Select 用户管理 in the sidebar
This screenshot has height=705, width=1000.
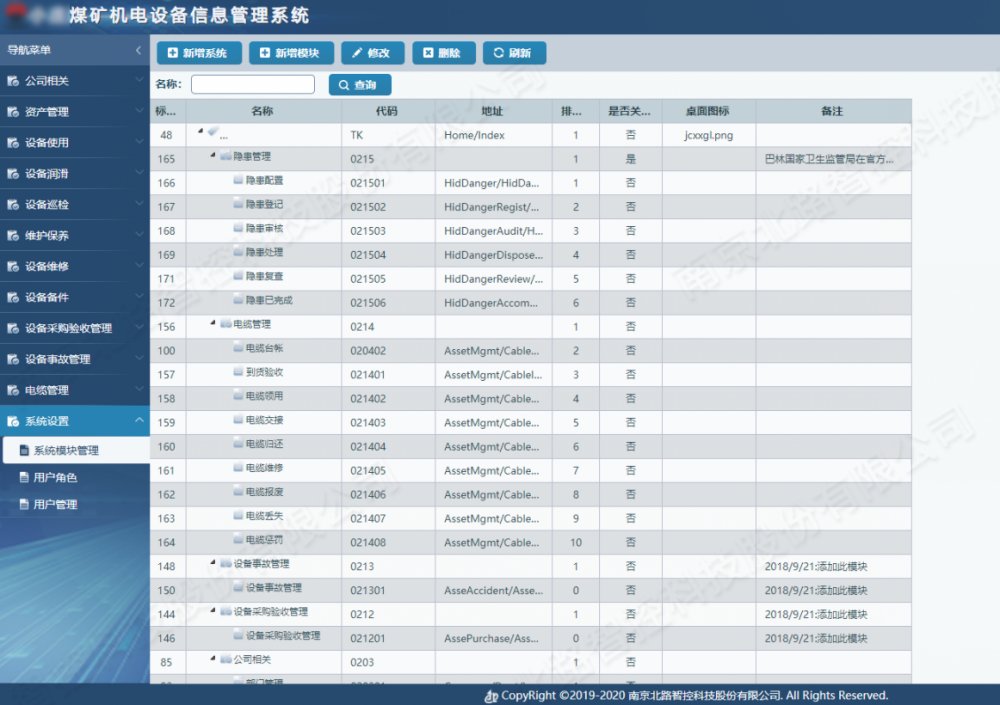(x=55, y=505)
